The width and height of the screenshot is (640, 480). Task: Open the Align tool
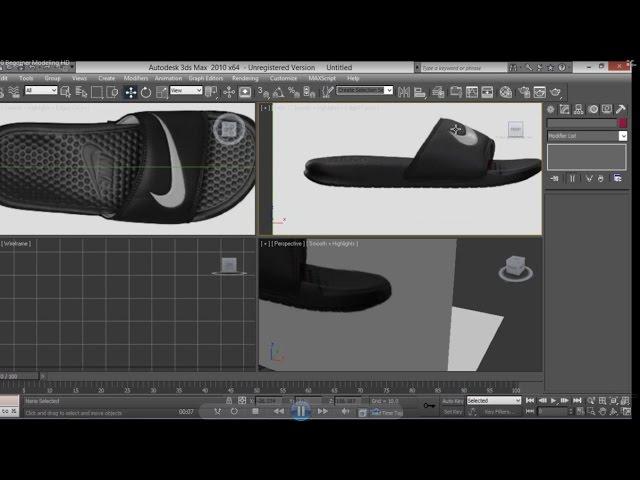pos(420,92)
